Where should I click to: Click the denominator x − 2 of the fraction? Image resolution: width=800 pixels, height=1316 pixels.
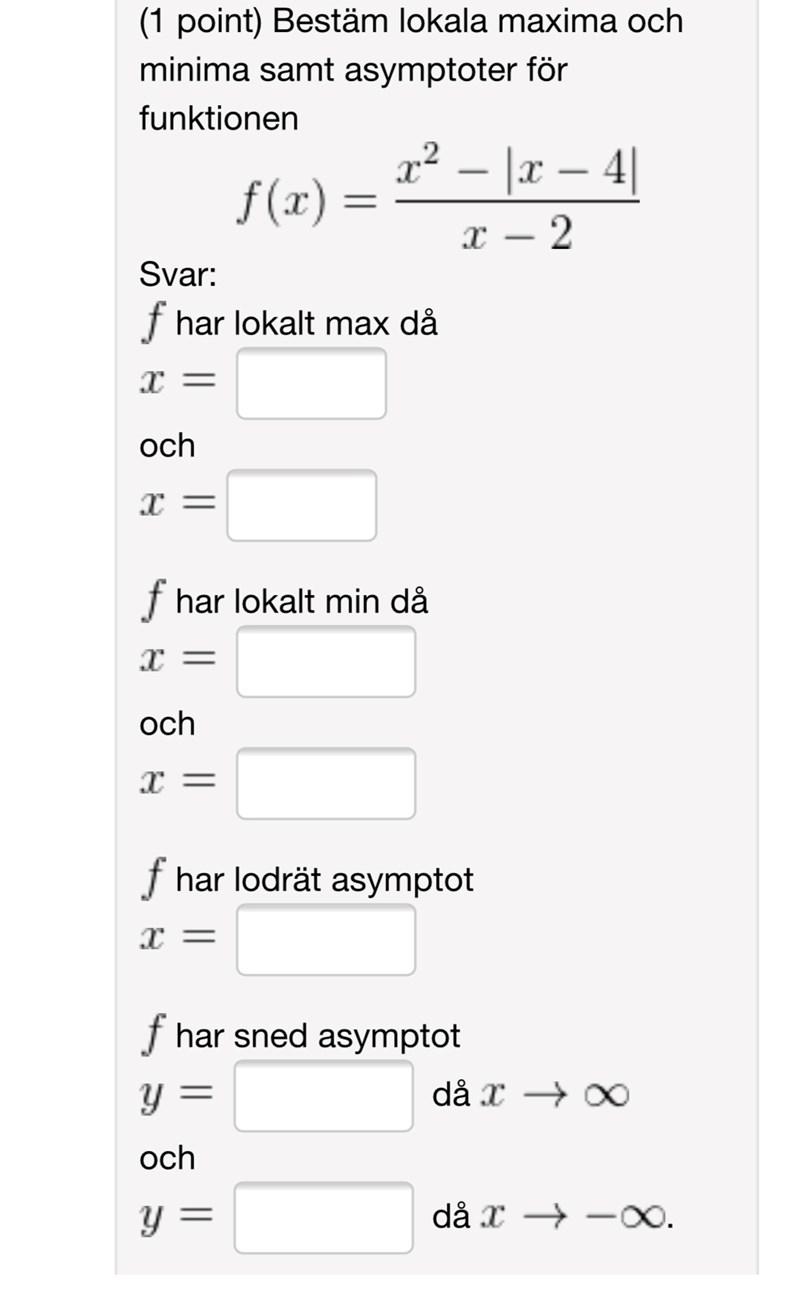tap(517, 234)
